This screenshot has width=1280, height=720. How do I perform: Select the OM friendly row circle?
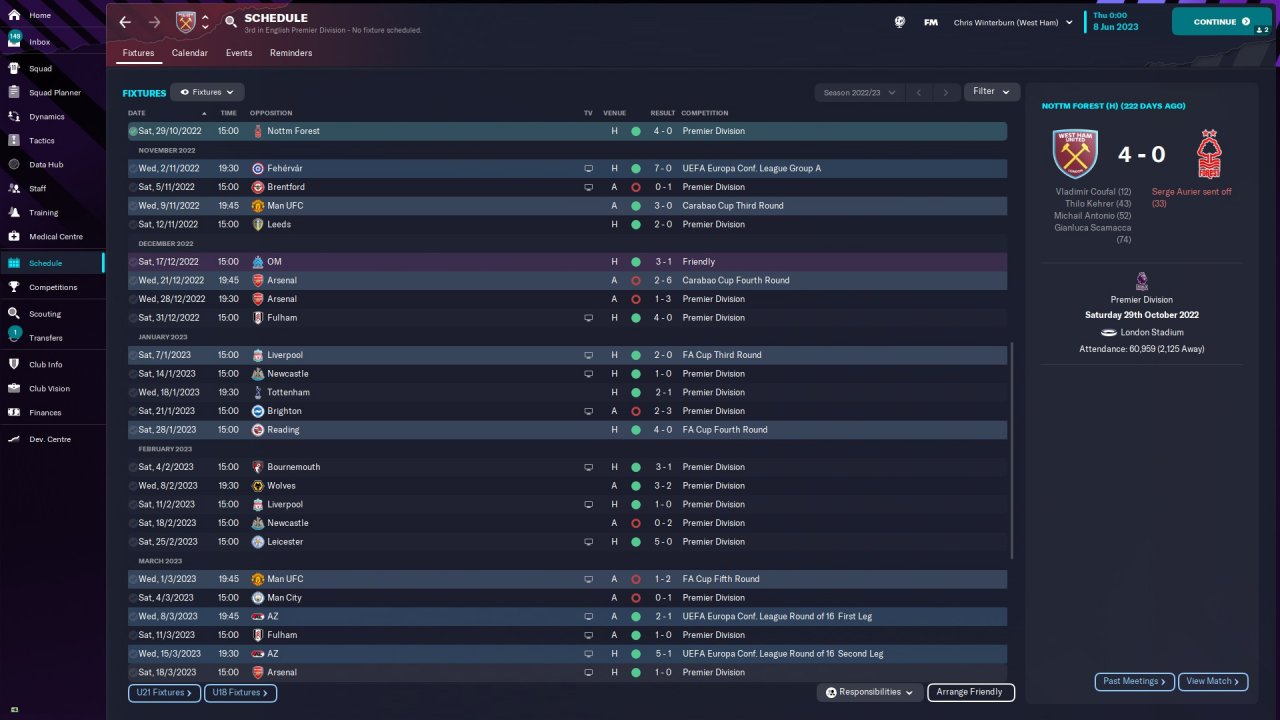[133, 262]
